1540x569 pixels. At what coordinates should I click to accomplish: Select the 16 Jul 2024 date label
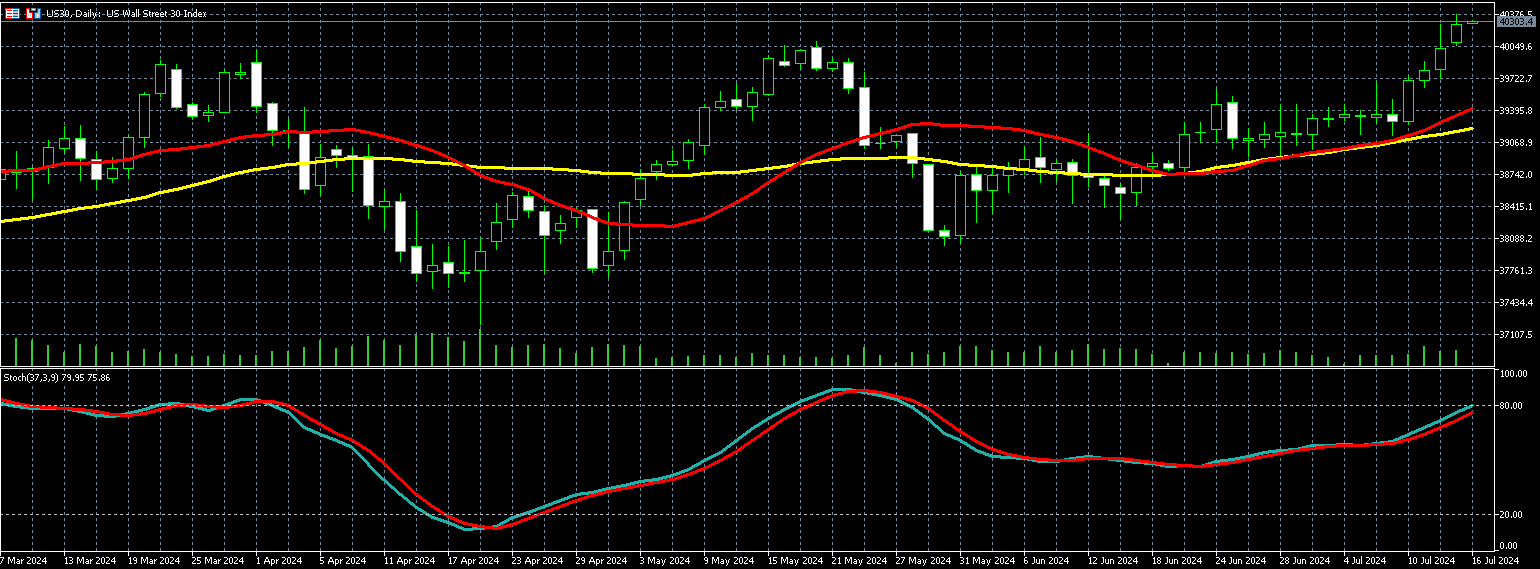(1494, 561)
